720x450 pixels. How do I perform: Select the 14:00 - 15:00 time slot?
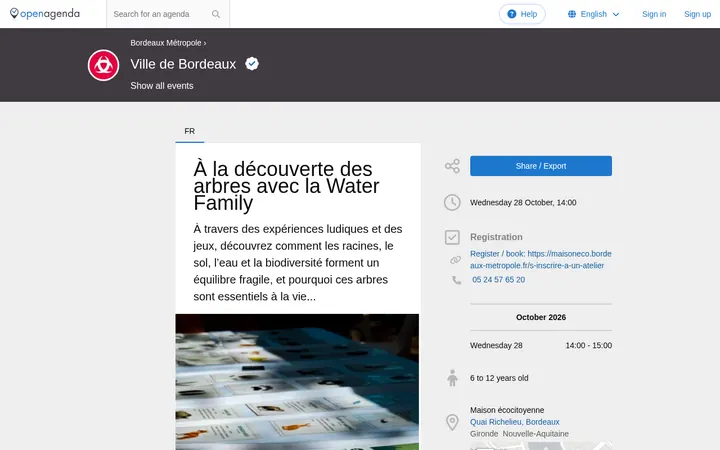[x=589, y=345]
